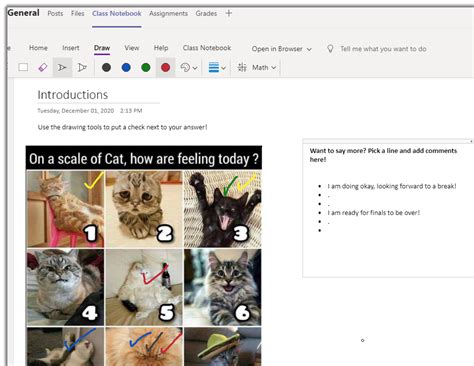This screenshot has width=474, height=366.
Task: Click the 'Use the drawing tools' instruction text
Action: click(122, 127)
